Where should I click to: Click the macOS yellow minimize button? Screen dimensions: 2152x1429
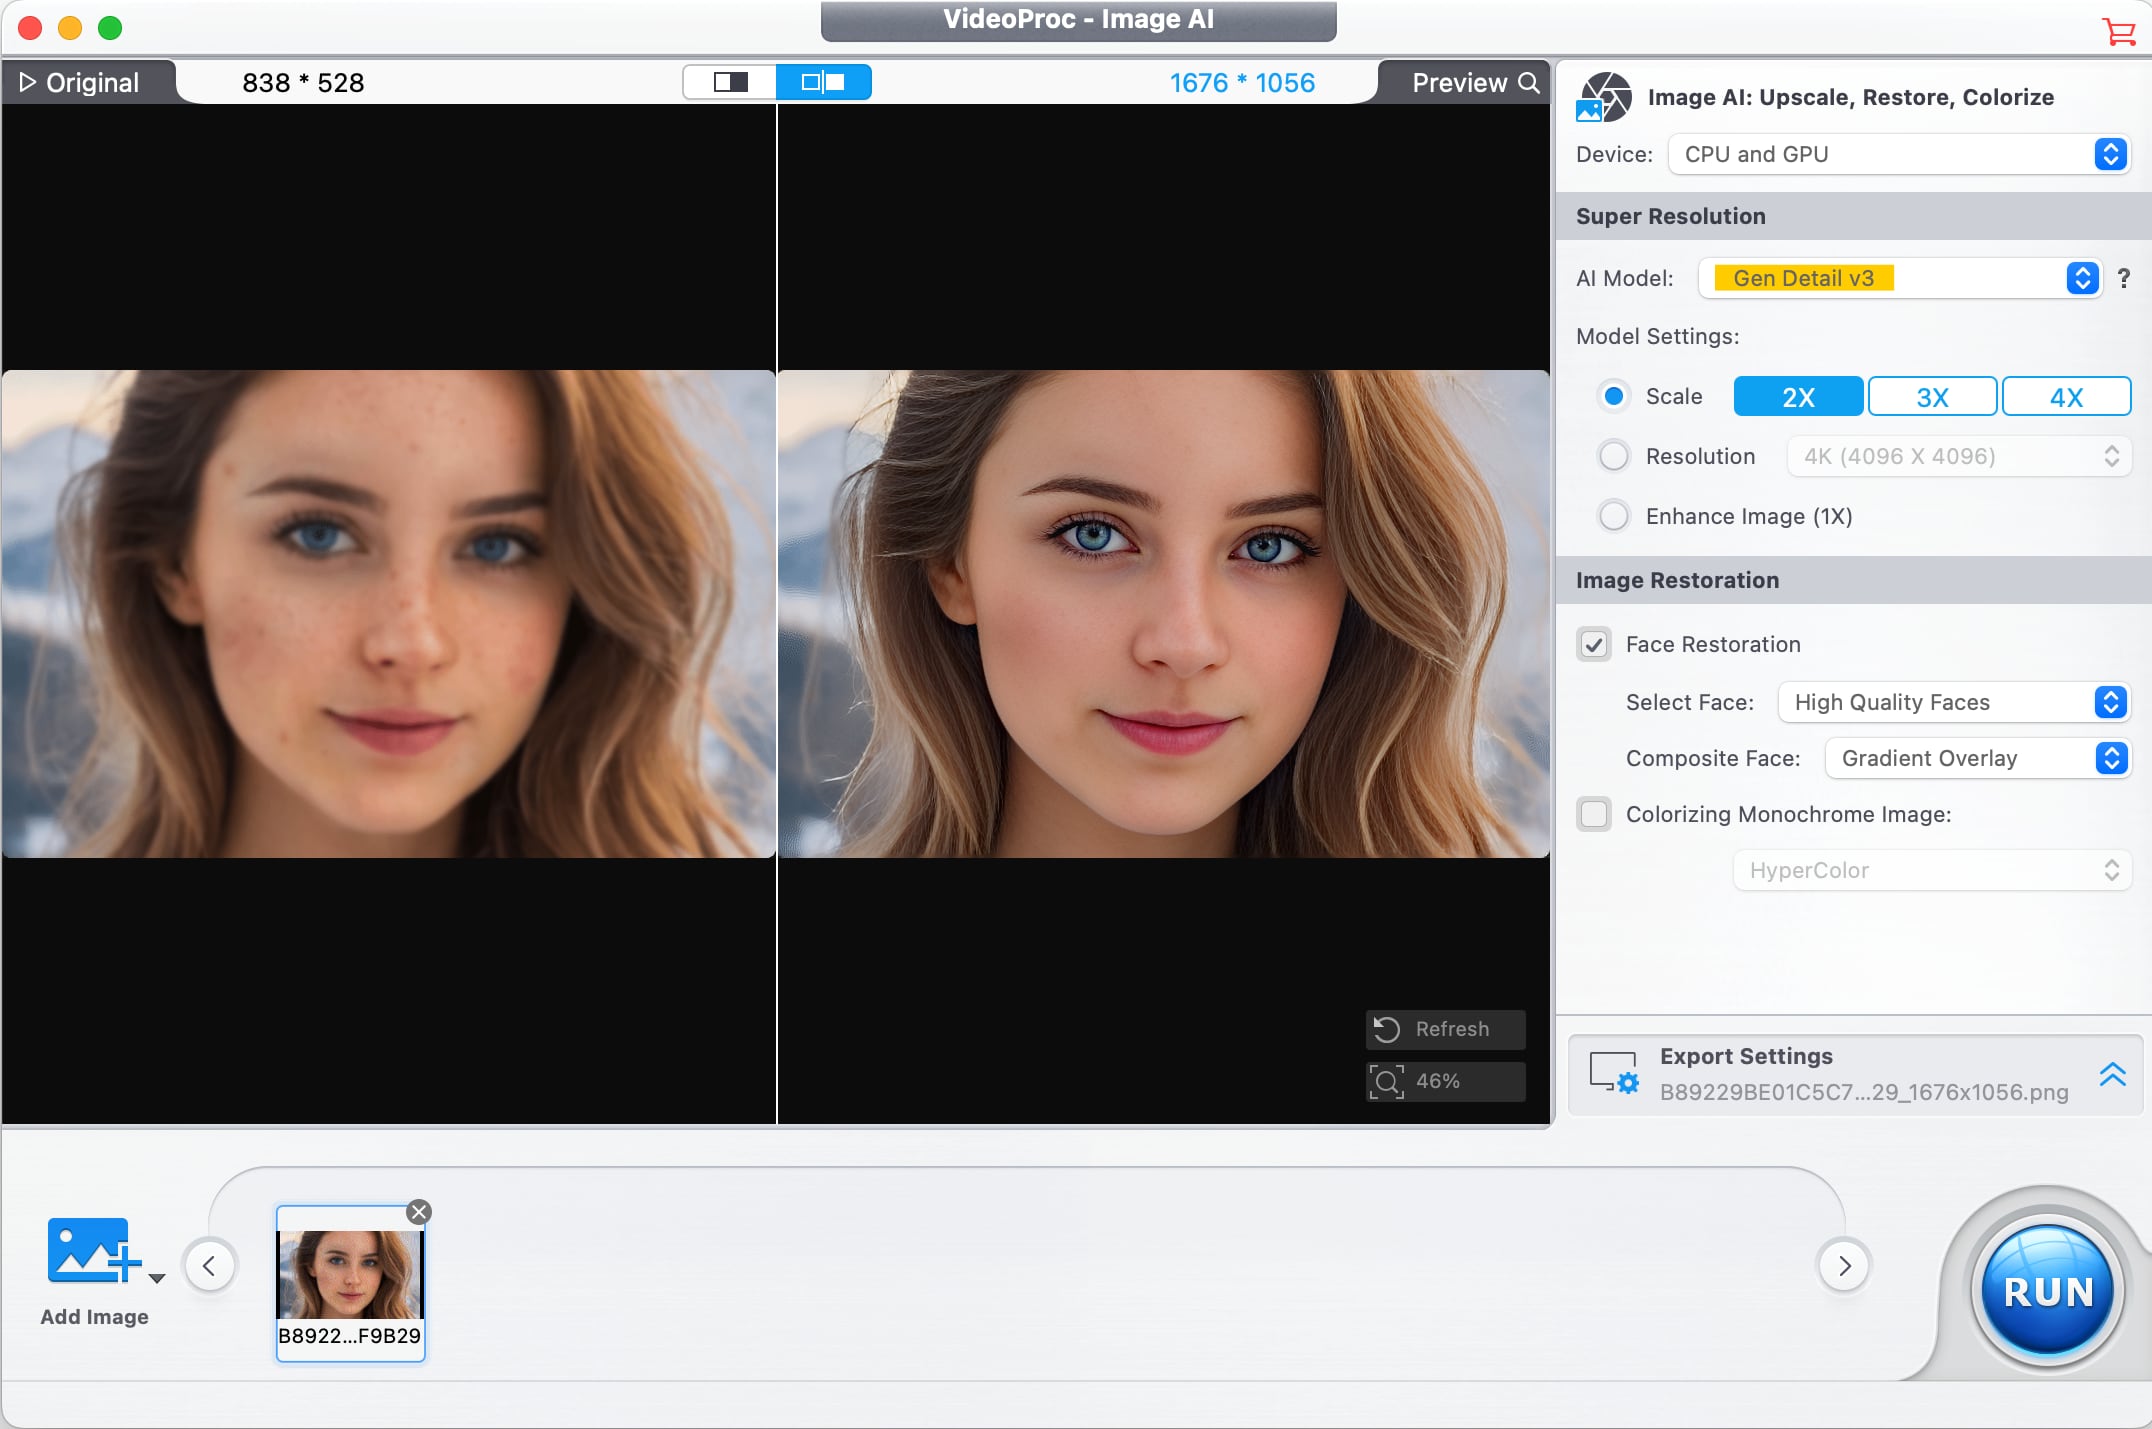pos(70,28)
